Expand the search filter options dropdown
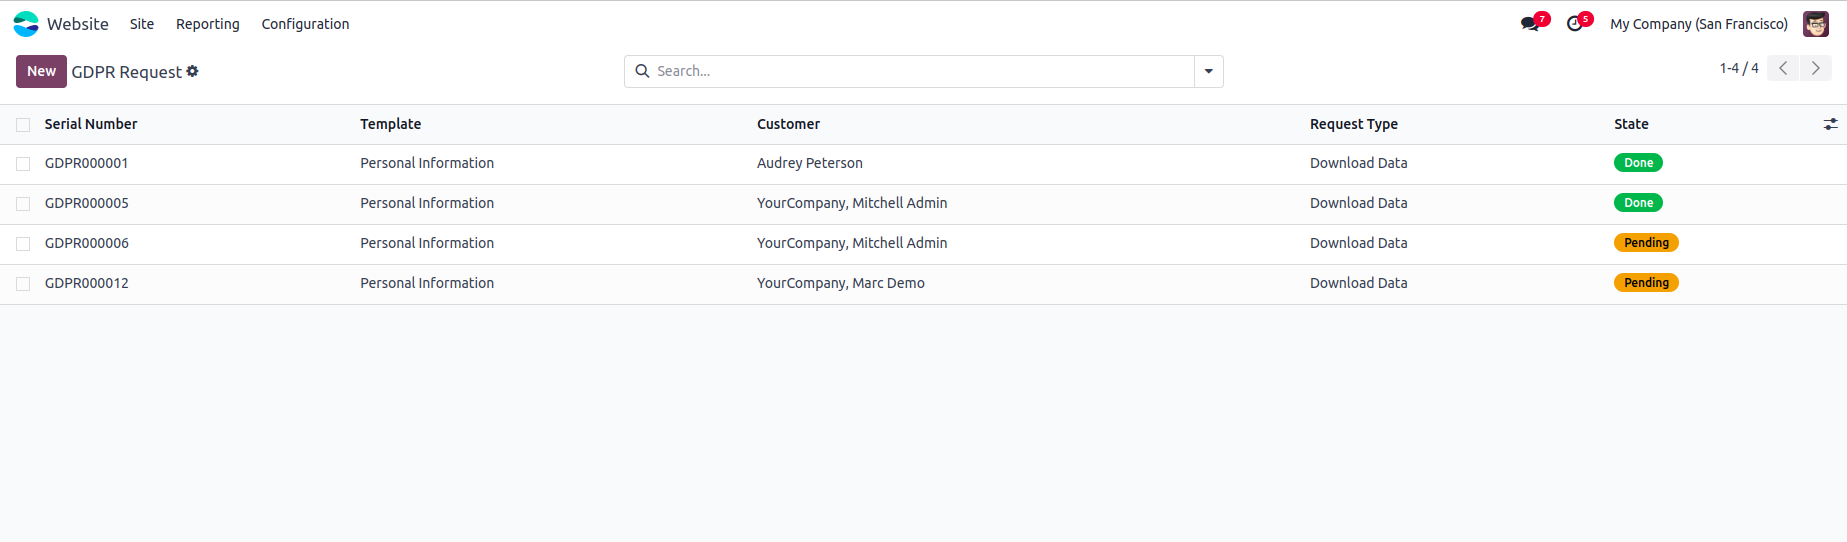The height and width of the screenshot is (542, 1847). [1208, 71]
